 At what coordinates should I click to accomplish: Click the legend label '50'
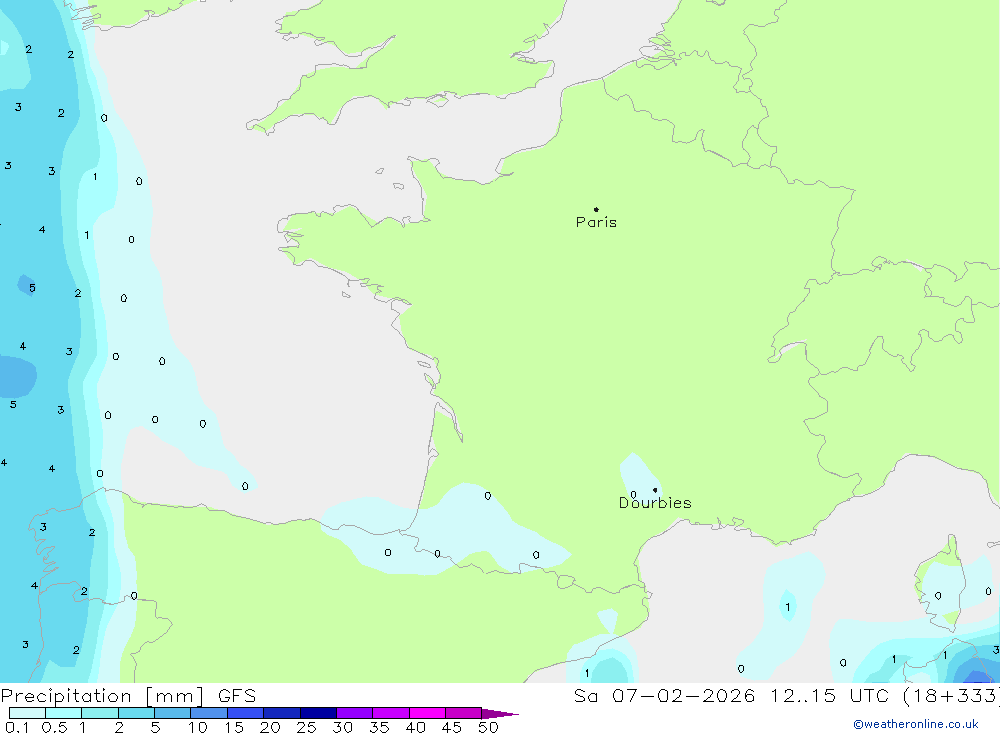click(488, 727)
